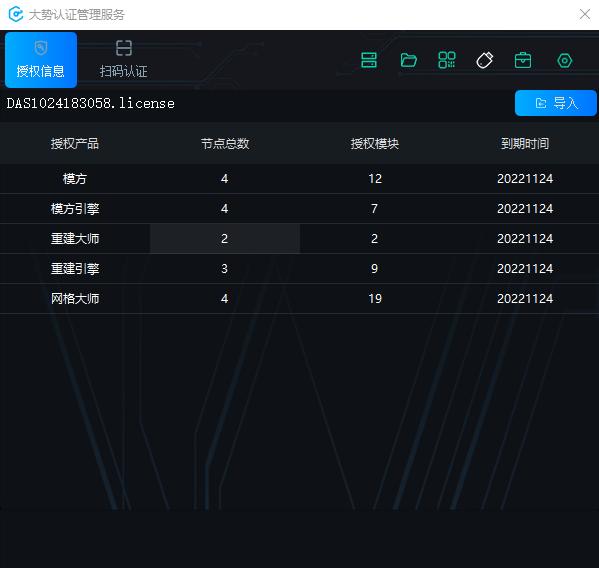Image resolution: width=599 pixels, height=568 pixels.
Task: Click module count 7 in 模方引擎 row
Action: (374, 209)
